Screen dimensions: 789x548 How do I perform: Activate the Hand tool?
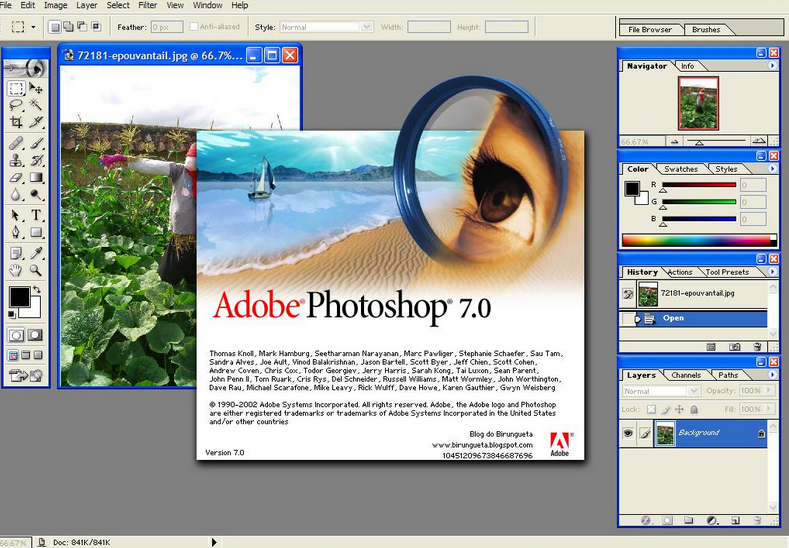[x=16, y=270]
